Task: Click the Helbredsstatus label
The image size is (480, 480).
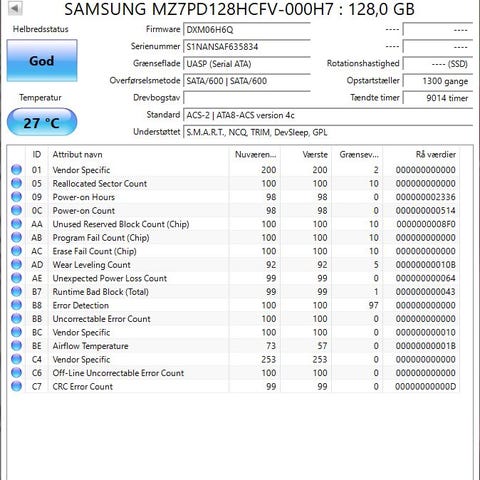Action: pyautogui.click(x=41, y=29)
